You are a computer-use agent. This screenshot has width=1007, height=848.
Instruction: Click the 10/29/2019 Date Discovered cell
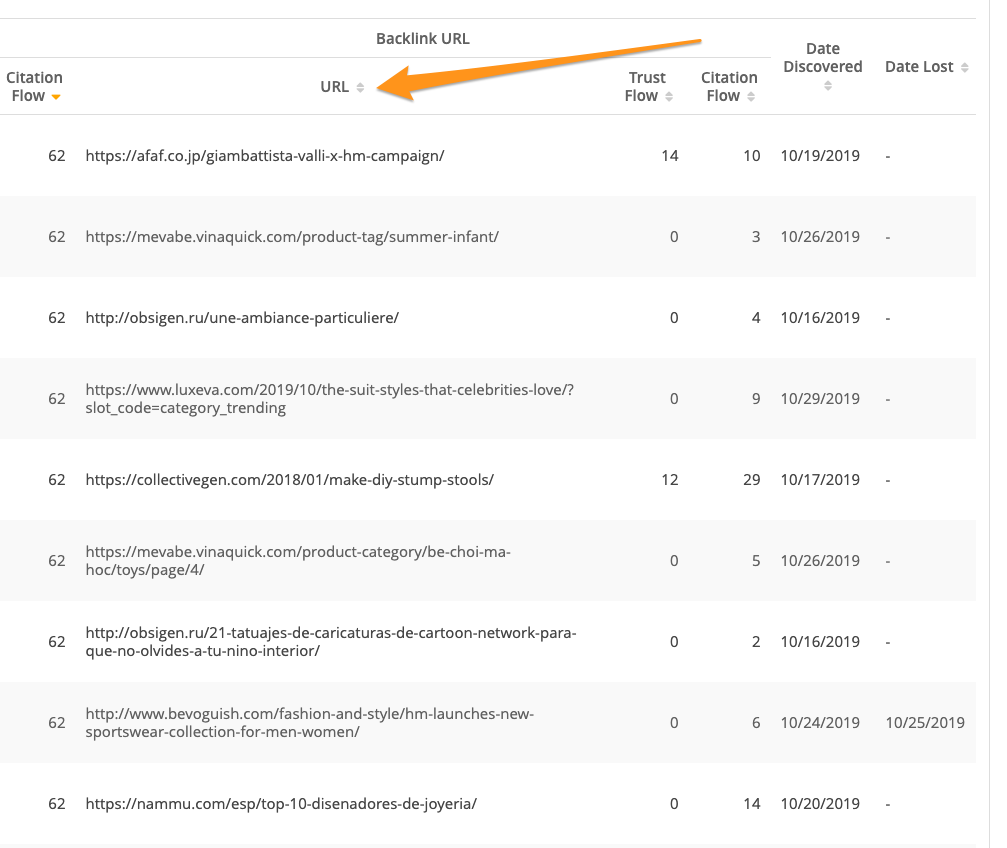(x=820, y=399)
